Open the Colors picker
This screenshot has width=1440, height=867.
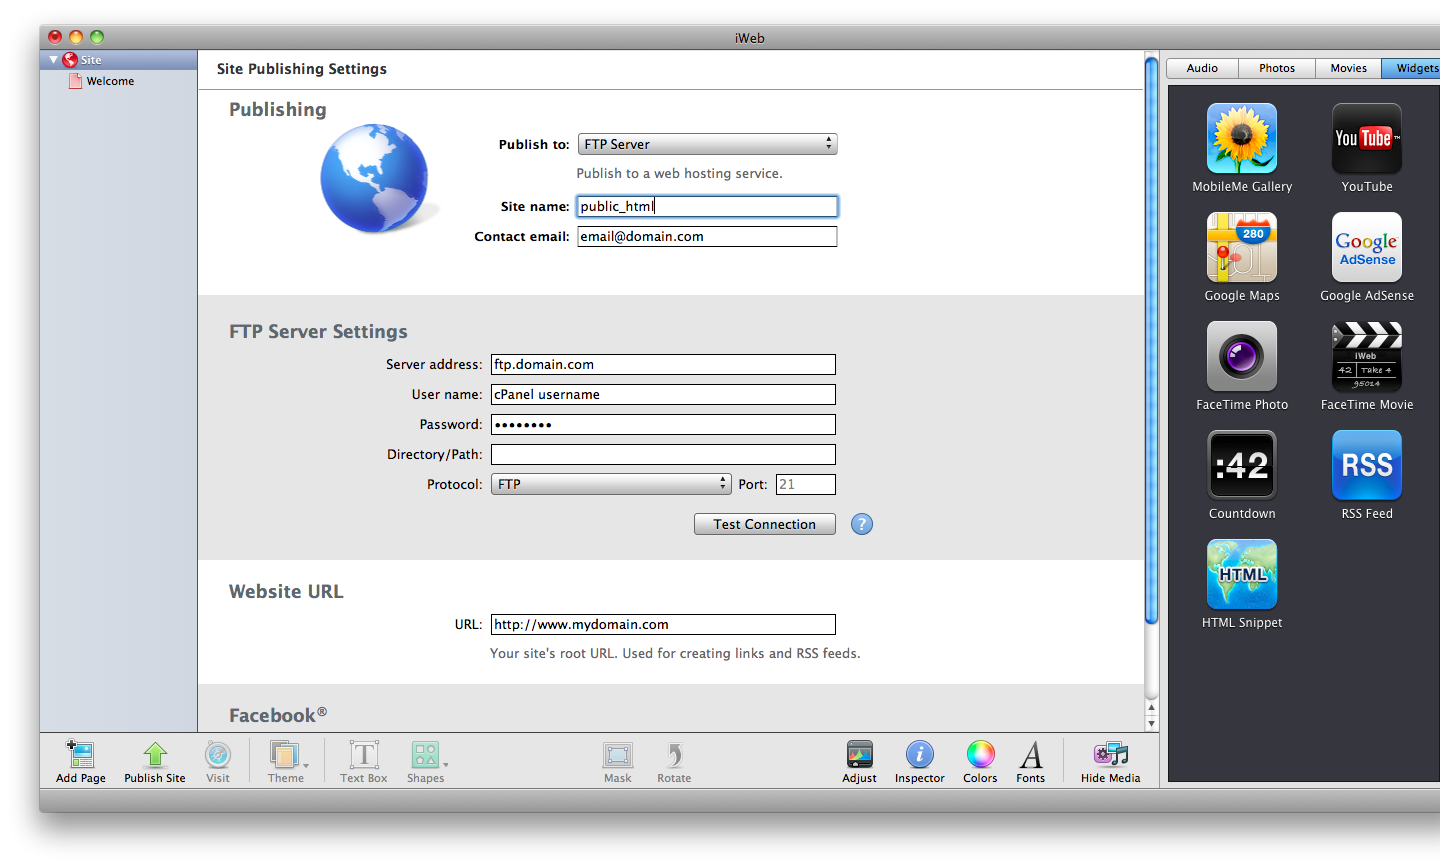pyautogui.click(x=980, y=756)
